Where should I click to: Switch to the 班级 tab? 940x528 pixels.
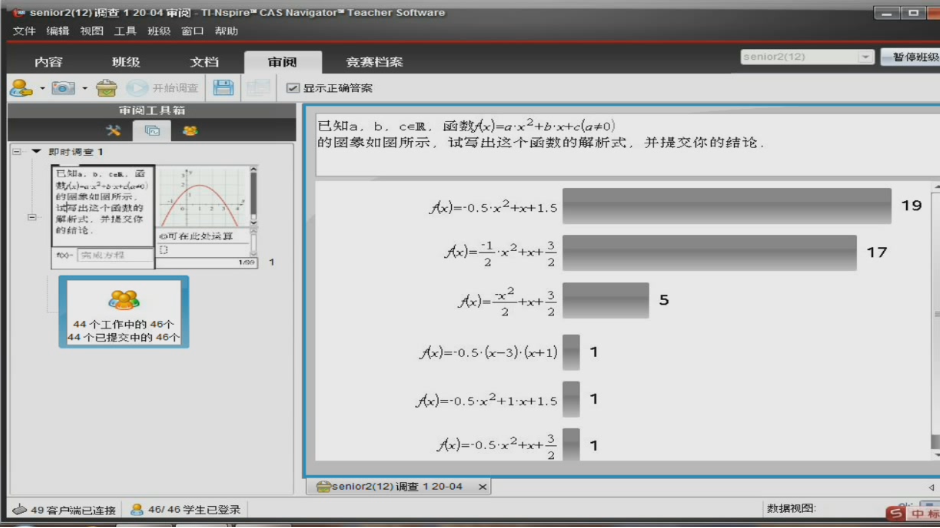click(x=126, y=62)
